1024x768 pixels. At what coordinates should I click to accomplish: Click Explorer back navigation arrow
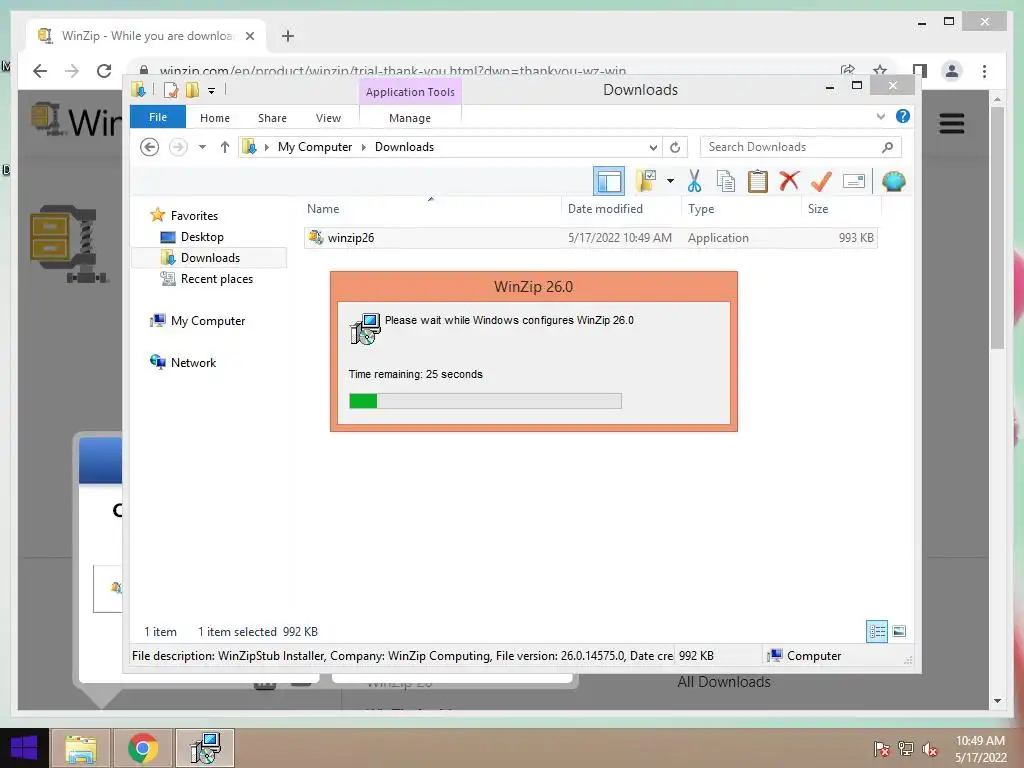pyautogui.click(x=150, y=147)
